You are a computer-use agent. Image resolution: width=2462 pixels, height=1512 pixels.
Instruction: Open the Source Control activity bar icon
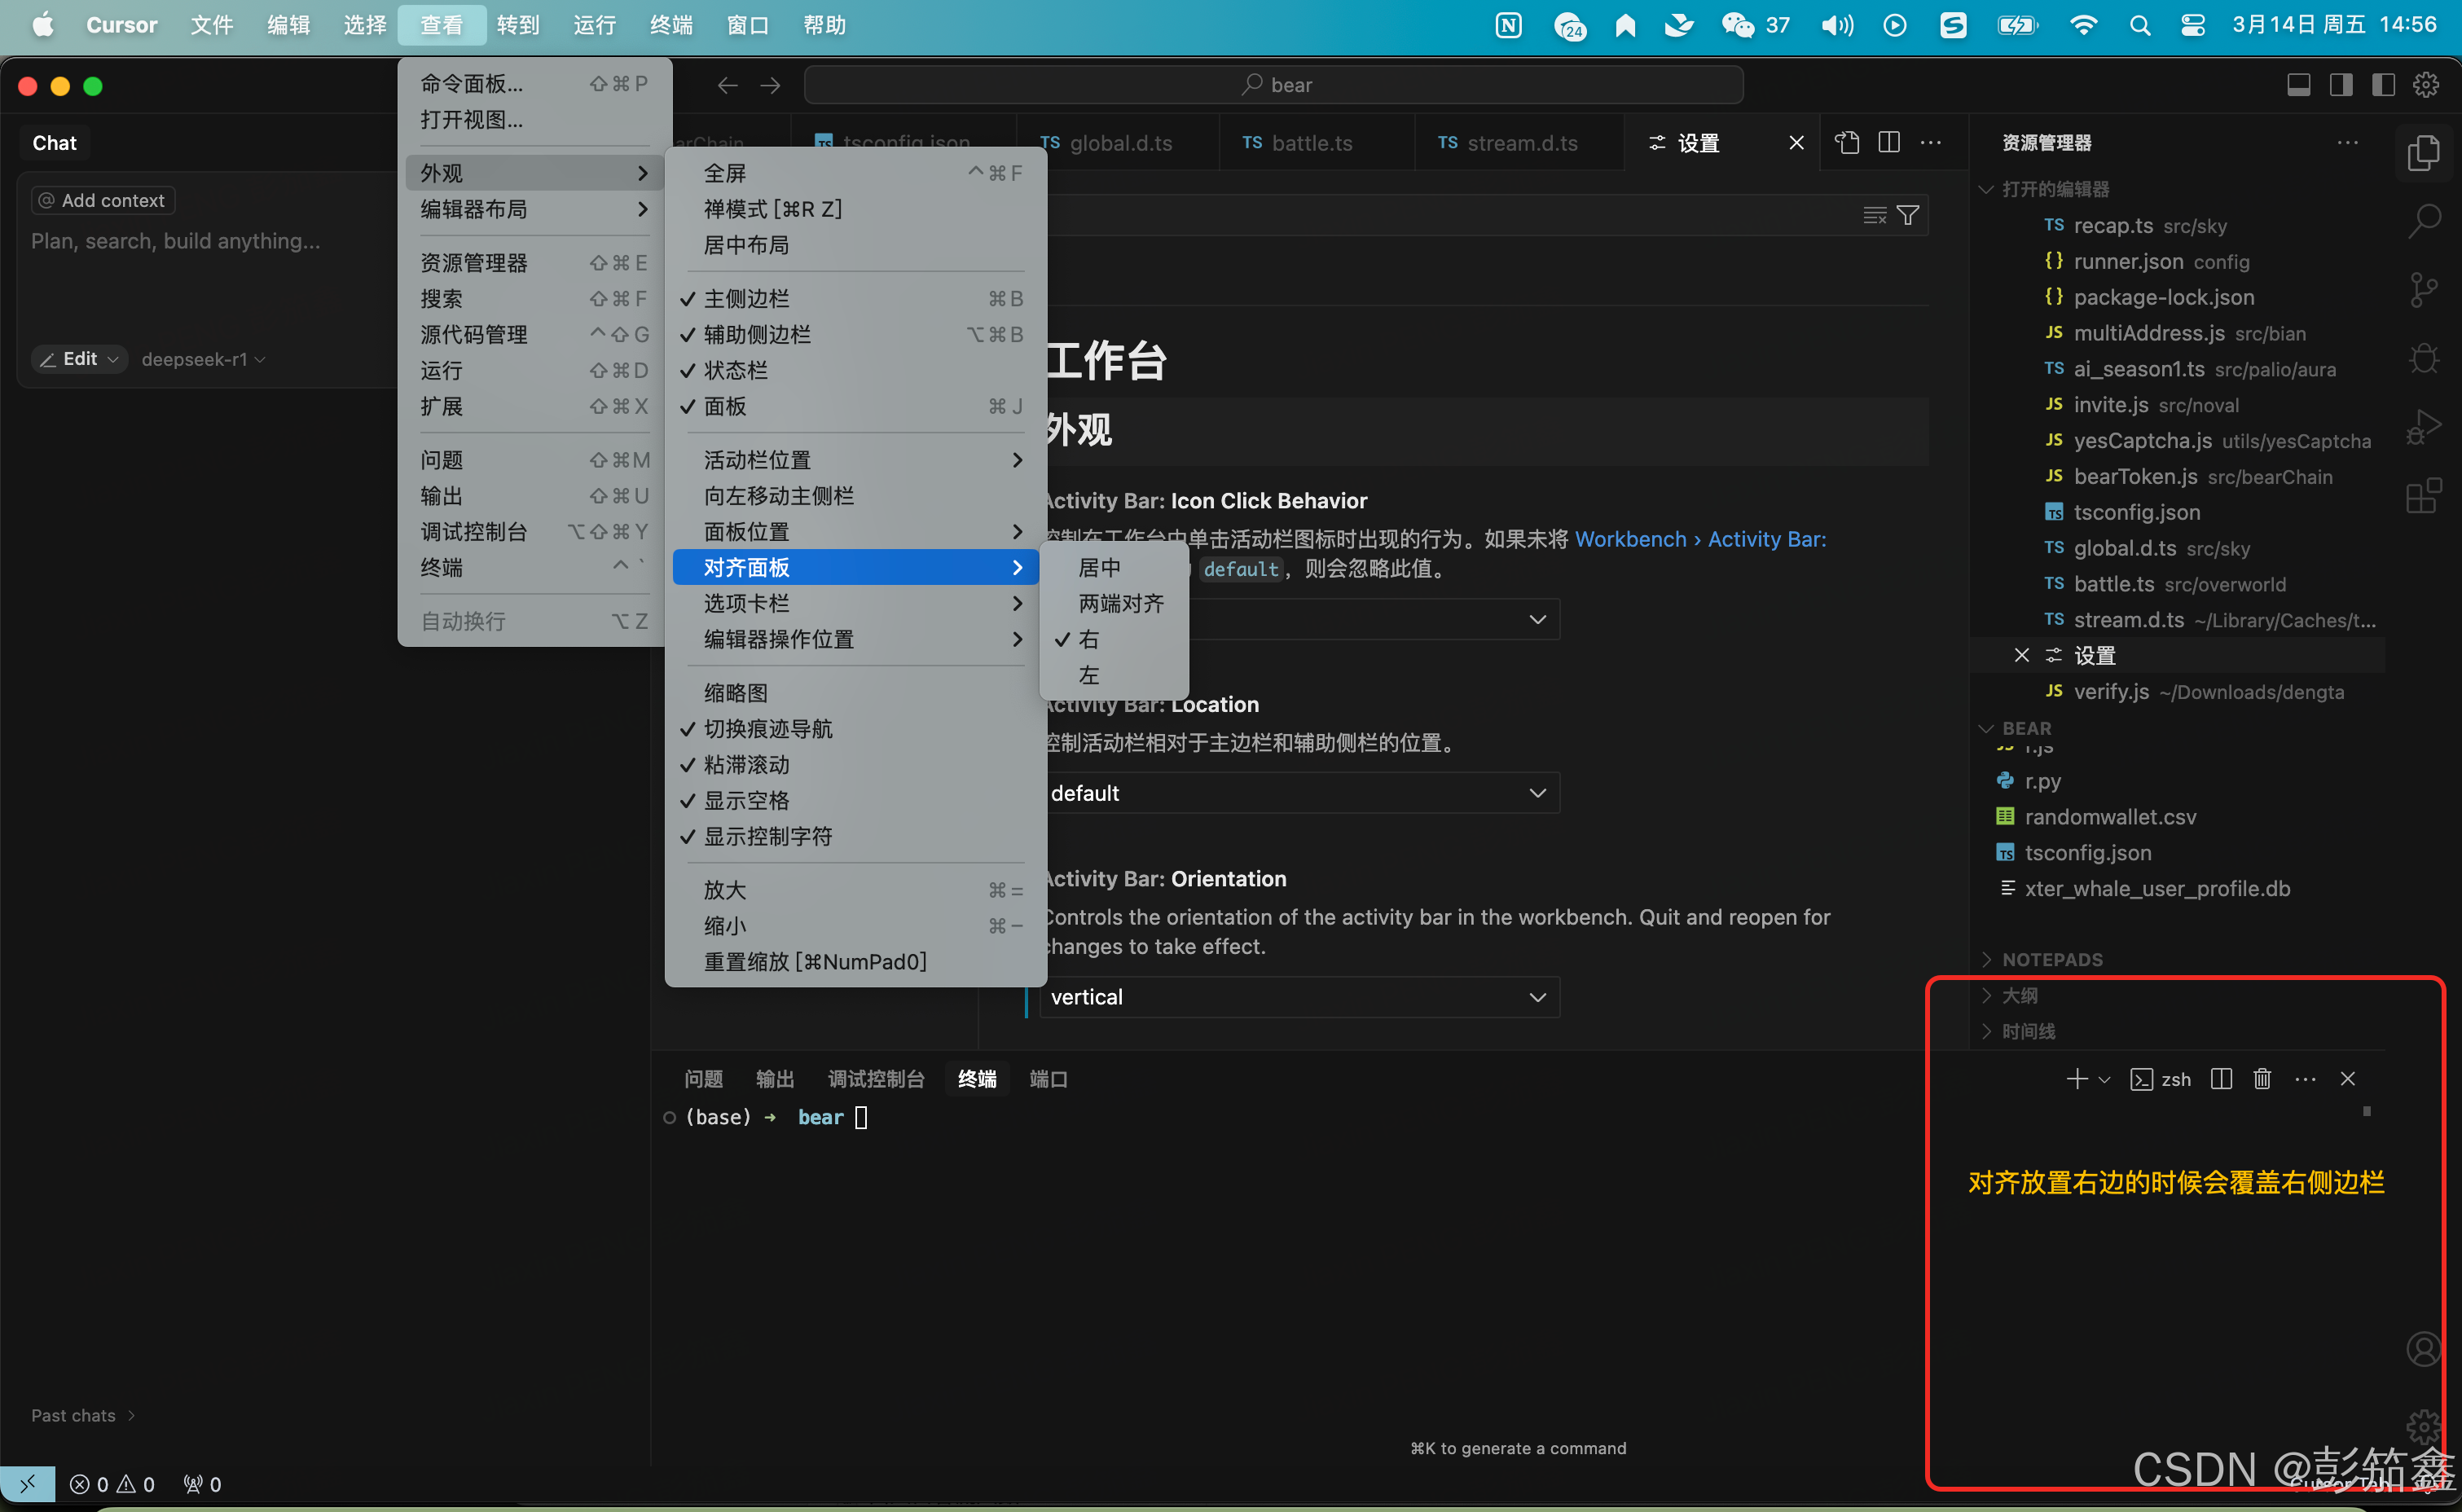[x=2424, y=290]
